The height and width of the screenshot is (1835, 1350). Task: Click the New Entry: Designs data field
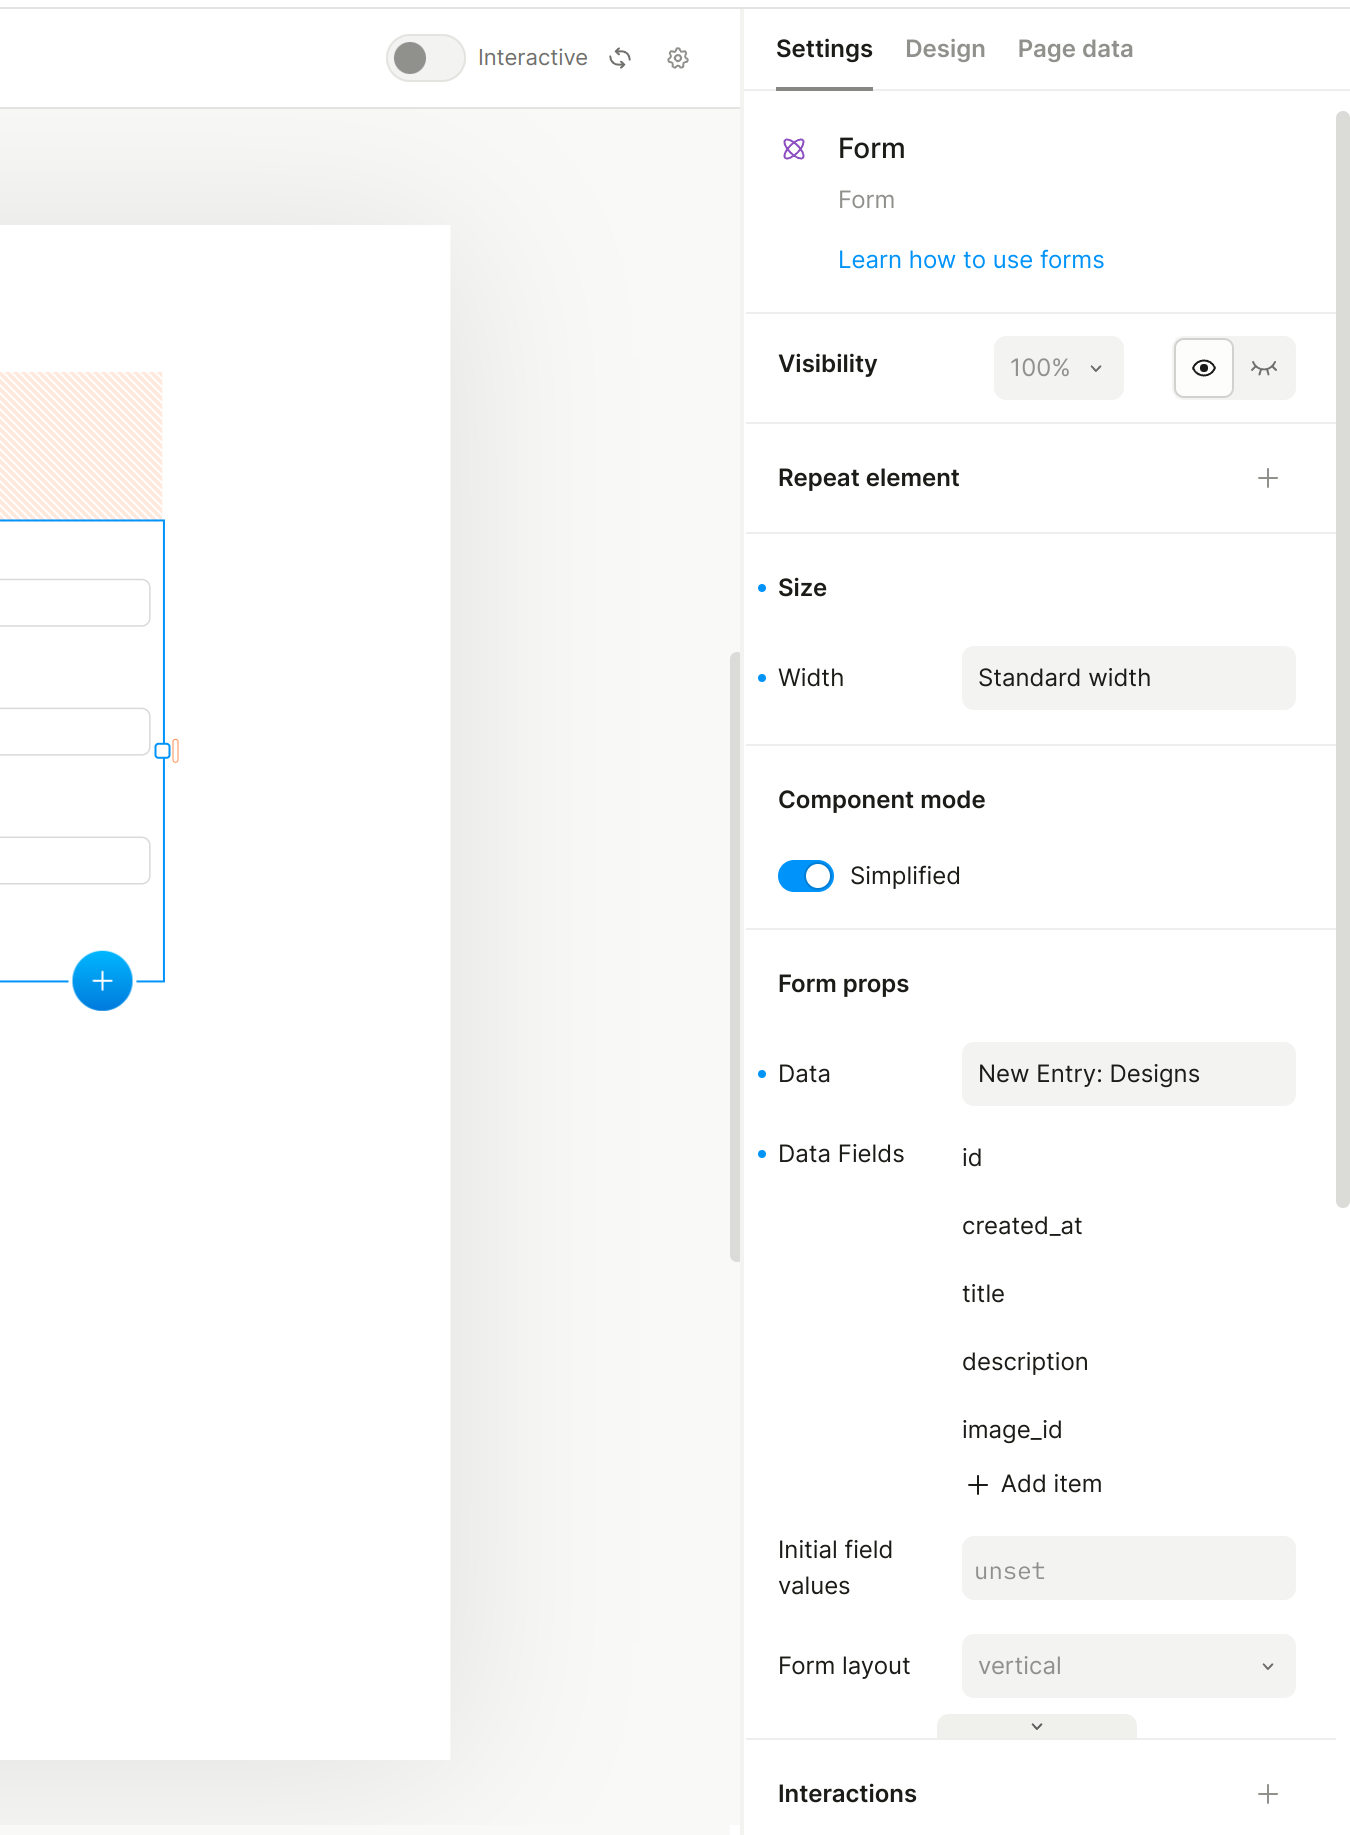pyautogui.click(x=1128, y=1074)
